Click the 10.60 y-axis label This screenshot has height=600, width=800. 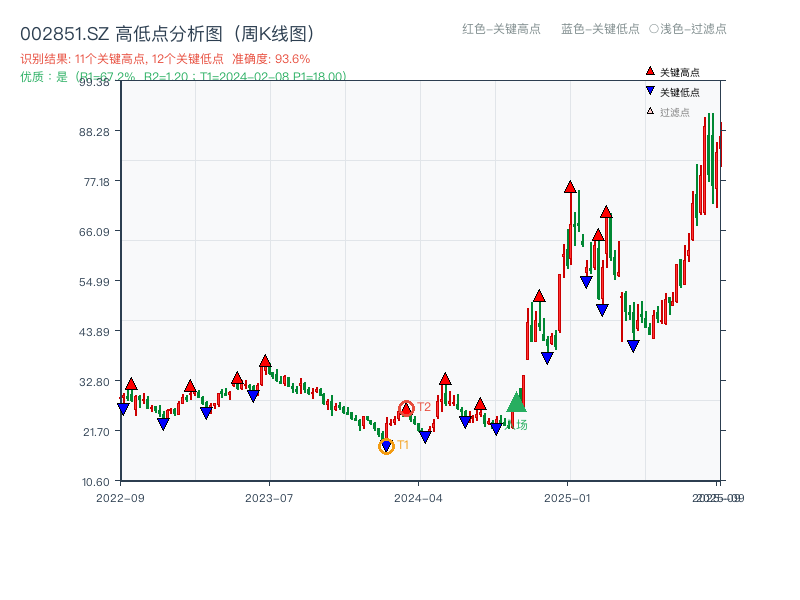tap(95, 482)
